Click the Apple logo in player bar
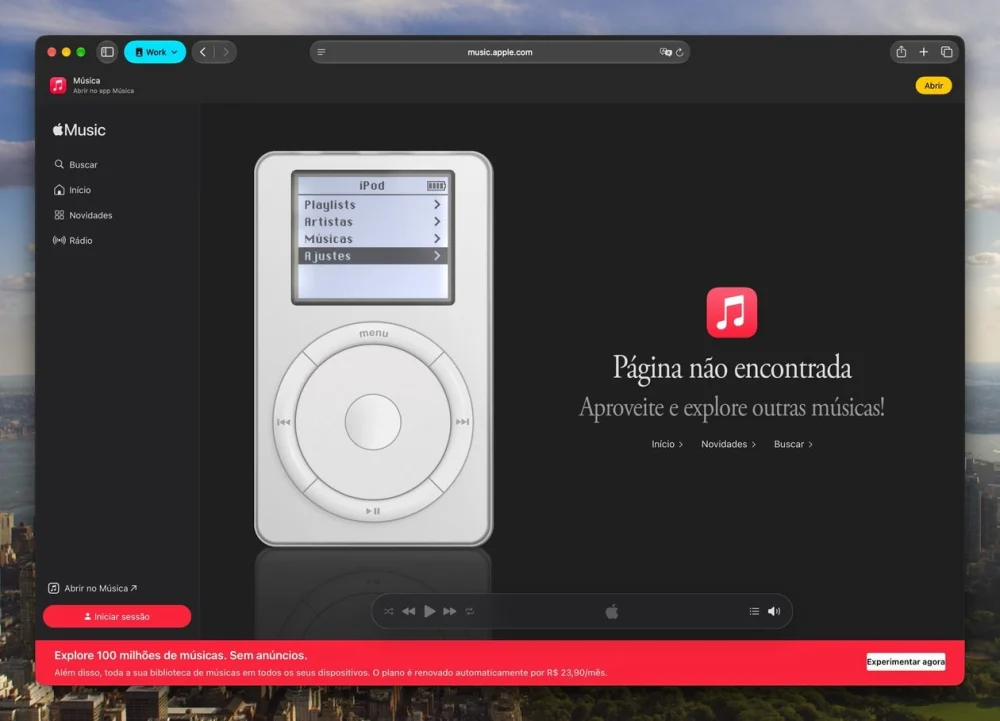The width and height of the screenshot is (1000, 721). 612,611
